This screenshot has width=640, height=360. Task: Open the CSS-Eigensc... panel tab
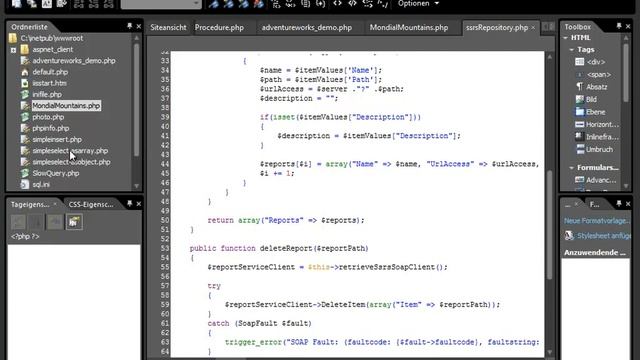click(x=91, y=204)
